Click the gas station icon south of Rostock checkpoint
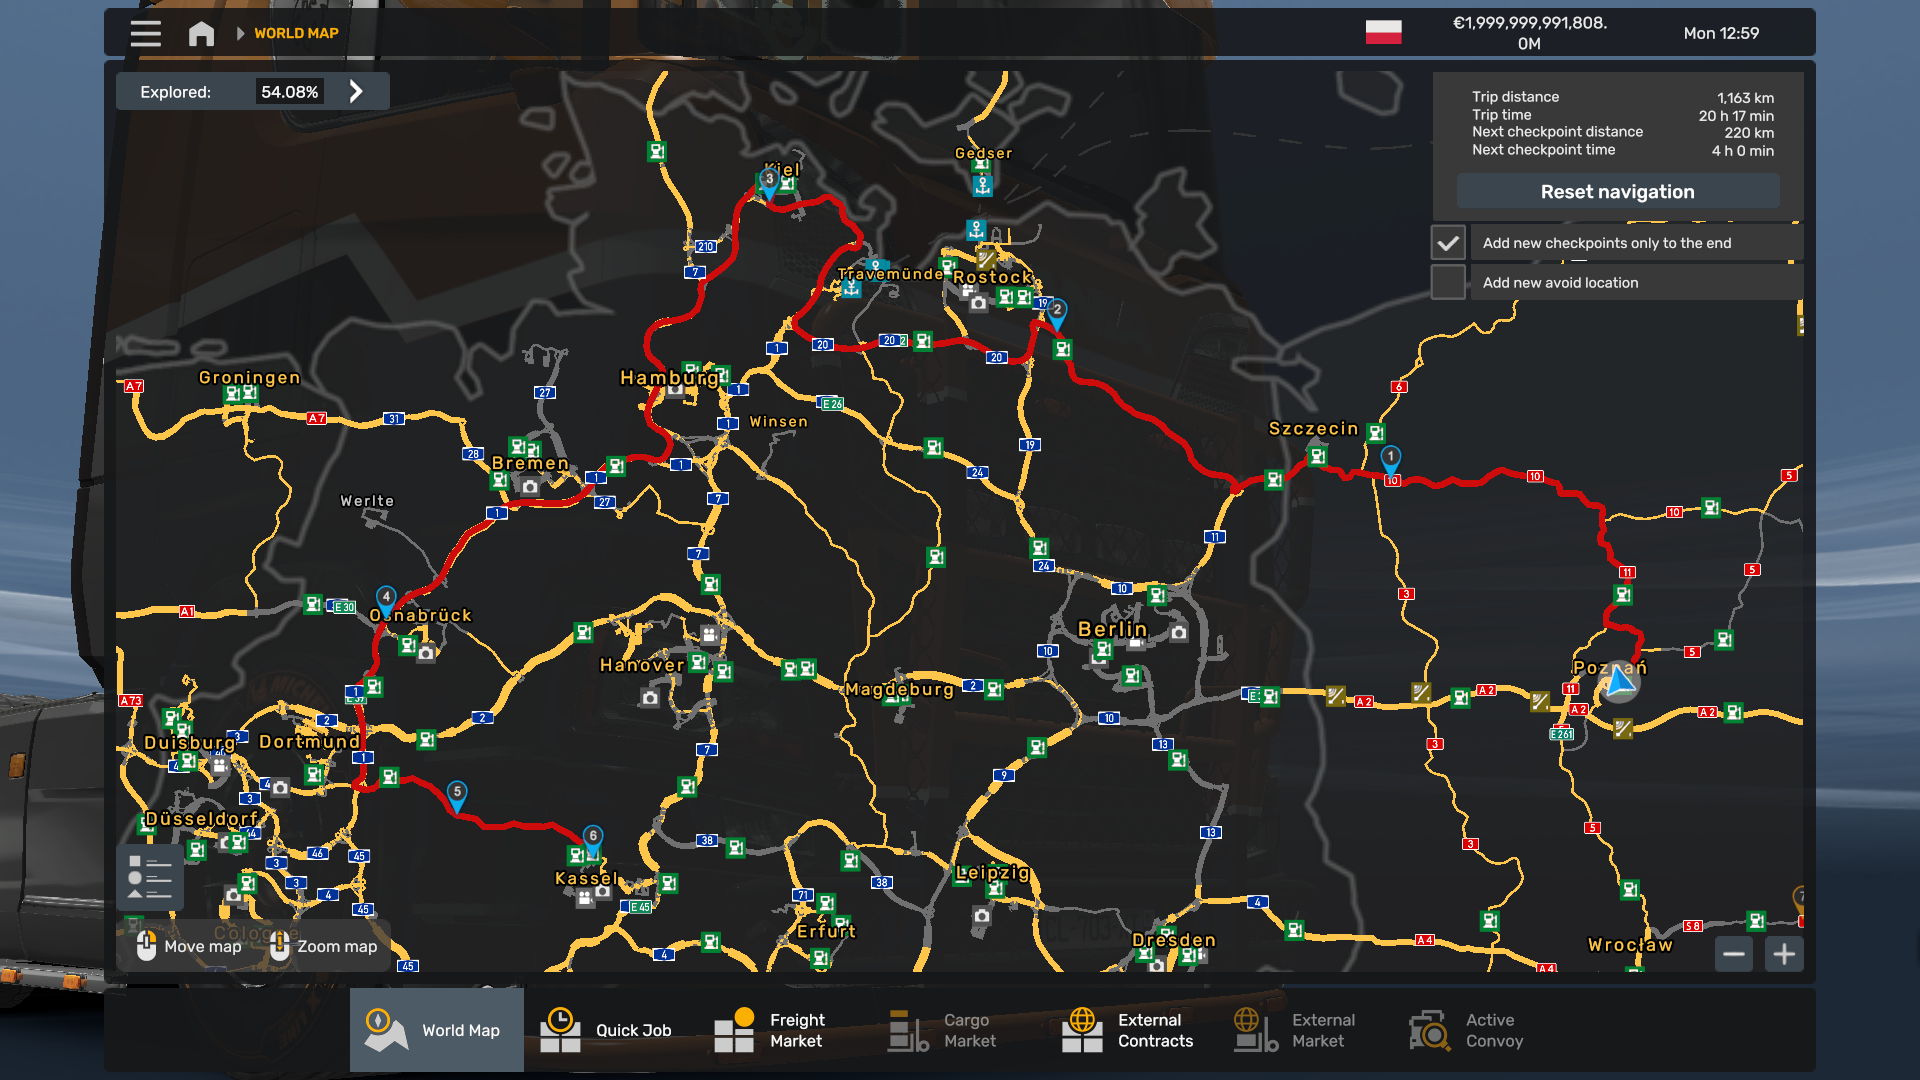The height and width of the screenshot is (1080, 1920). tap(1062, 349)
